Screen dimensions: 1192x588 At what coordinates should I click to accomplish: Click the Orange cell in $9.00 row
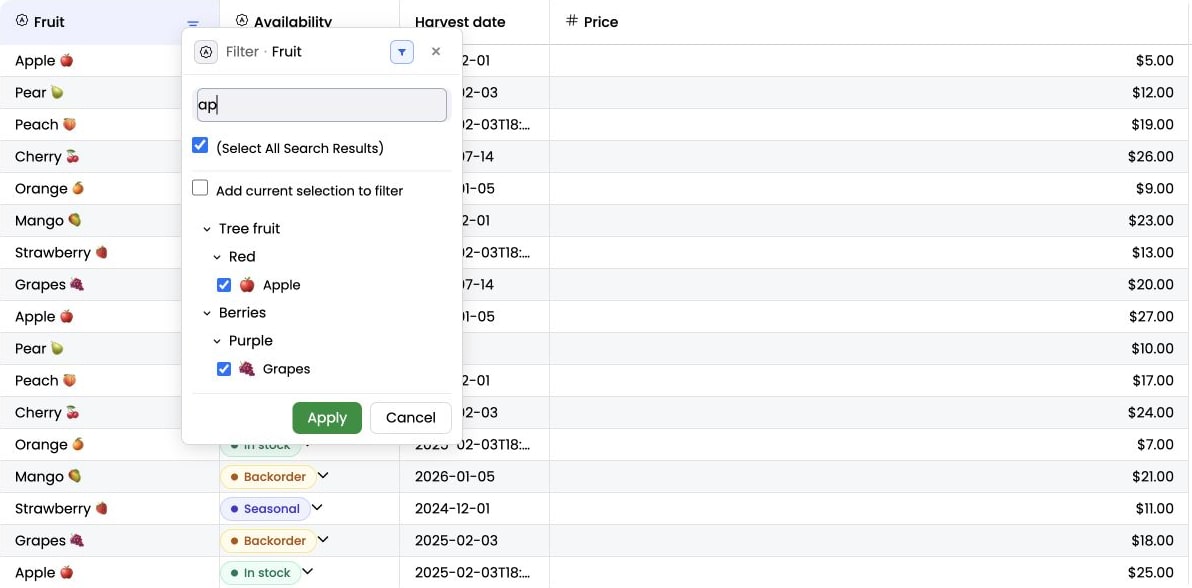pyautogui.click(x=109, y=188)
